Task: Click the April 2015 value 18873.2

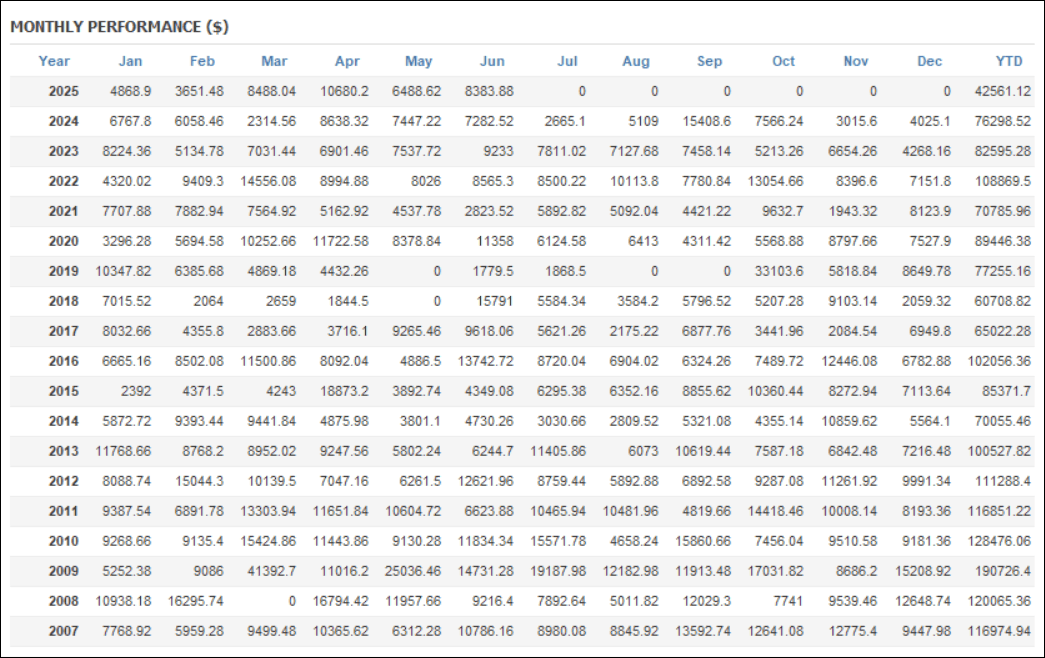Action: (x=344, y=391)
